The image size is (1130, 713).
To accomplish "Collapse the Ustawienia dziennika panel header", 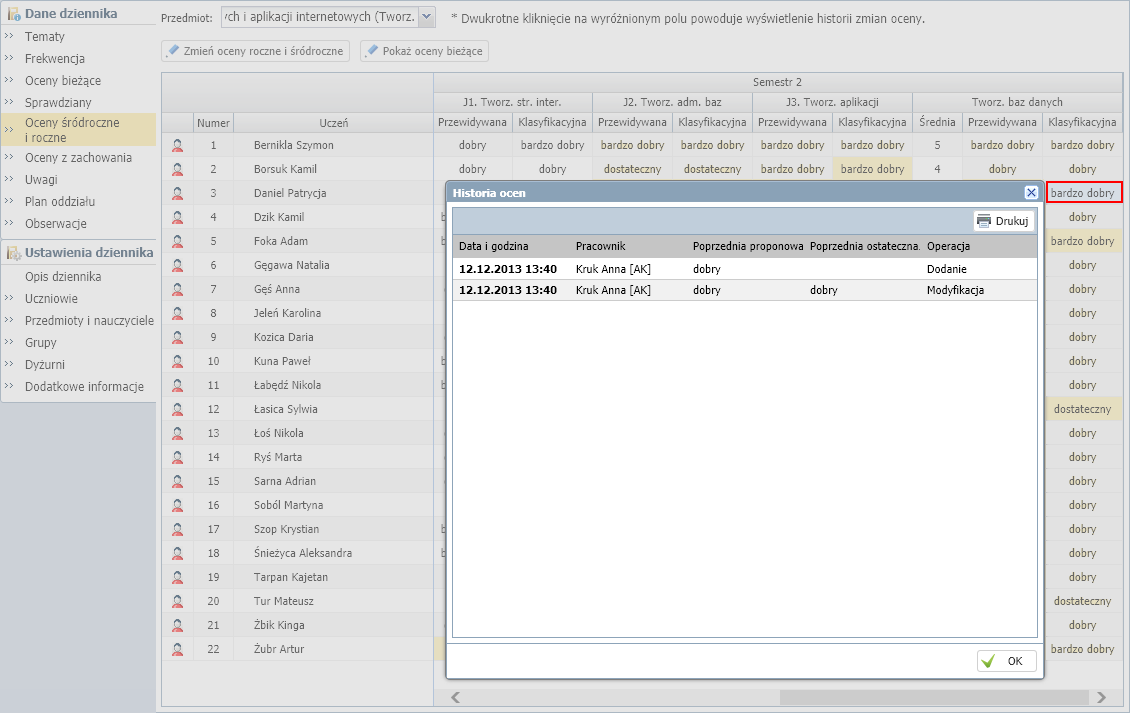I will click(x=79, y=252).
